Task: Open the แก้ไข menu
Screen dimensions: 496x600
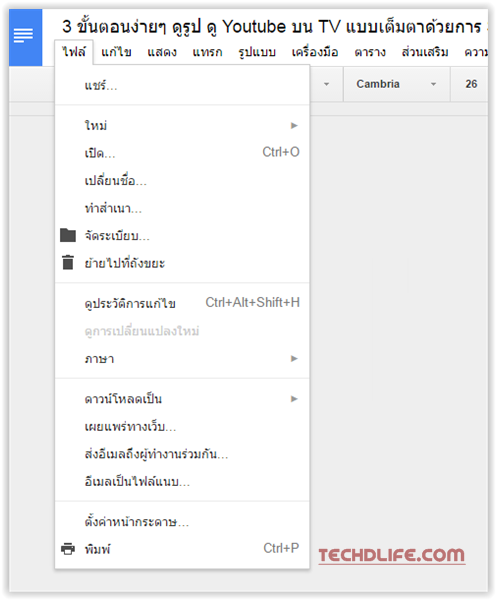Action: click(116, 52)
